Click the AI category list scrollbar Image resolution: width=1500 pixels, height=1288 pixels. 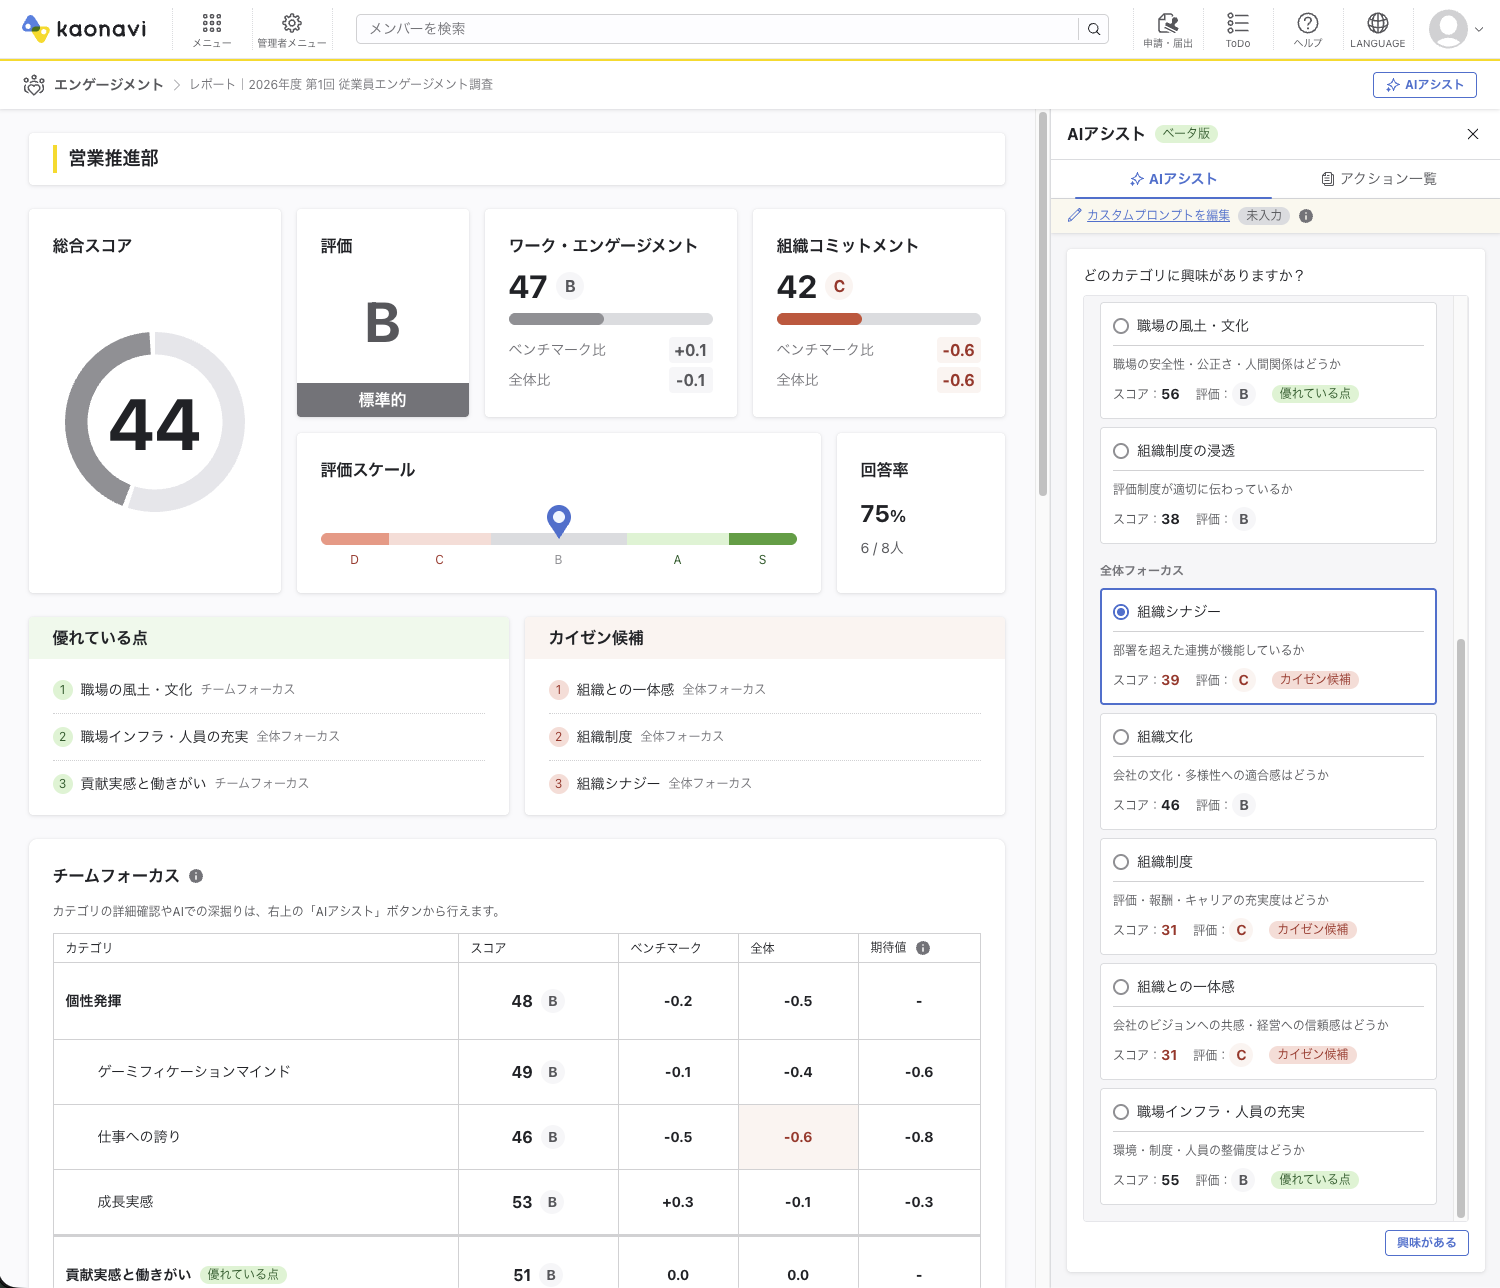(x=1461, y=927)
